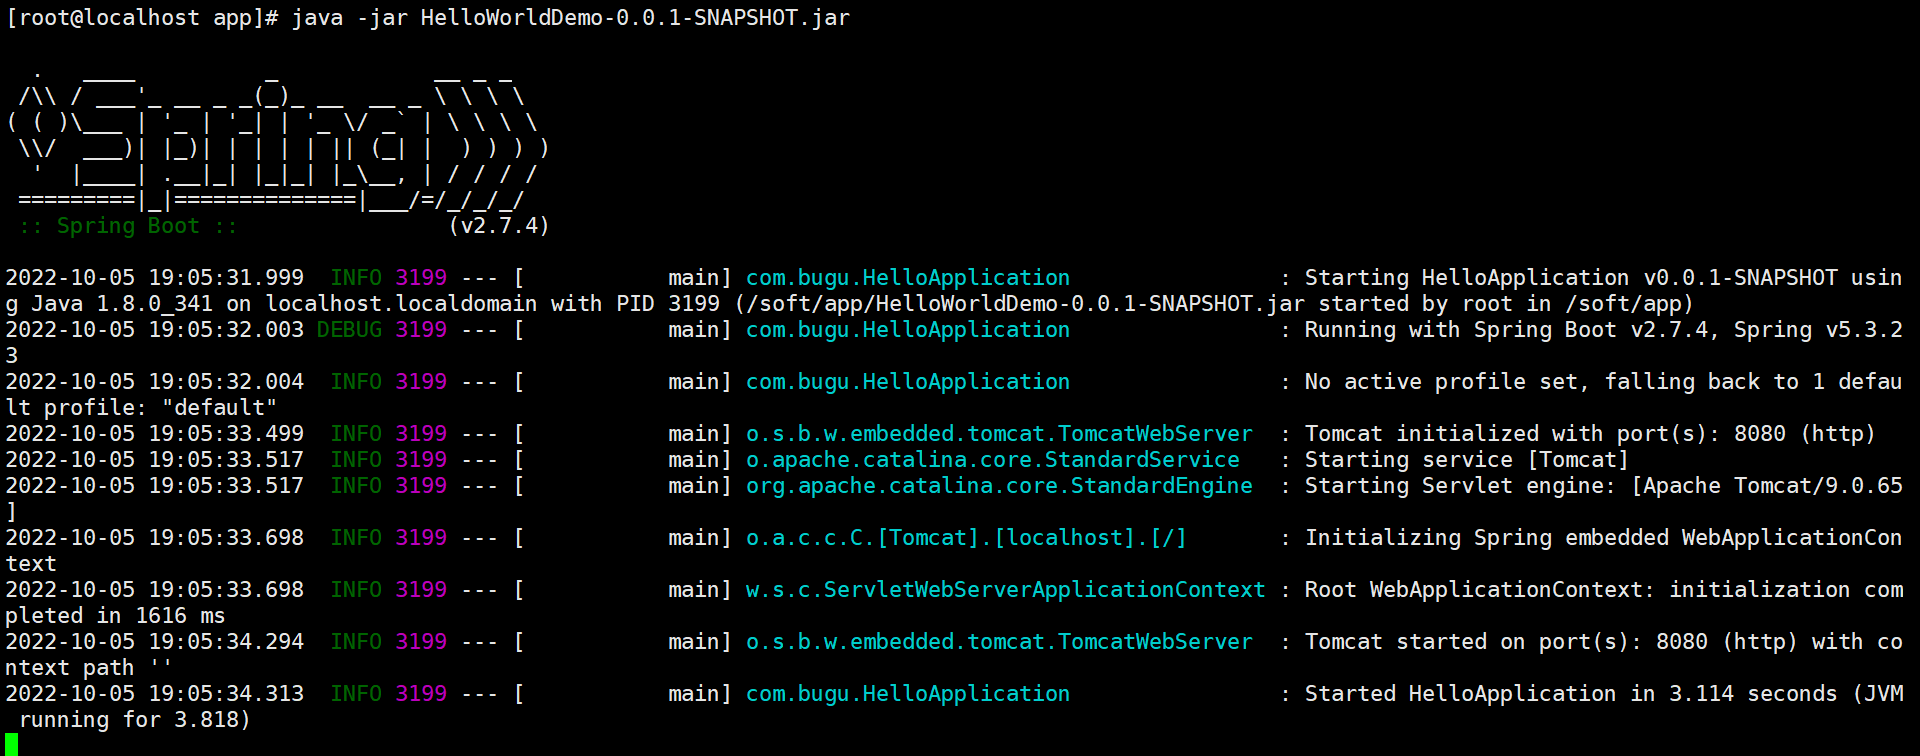The height and width of the screenshot is (756, 1920).
Task: Click 'pleted in 1616 ms' continuation line
Action: click(115, 616)
